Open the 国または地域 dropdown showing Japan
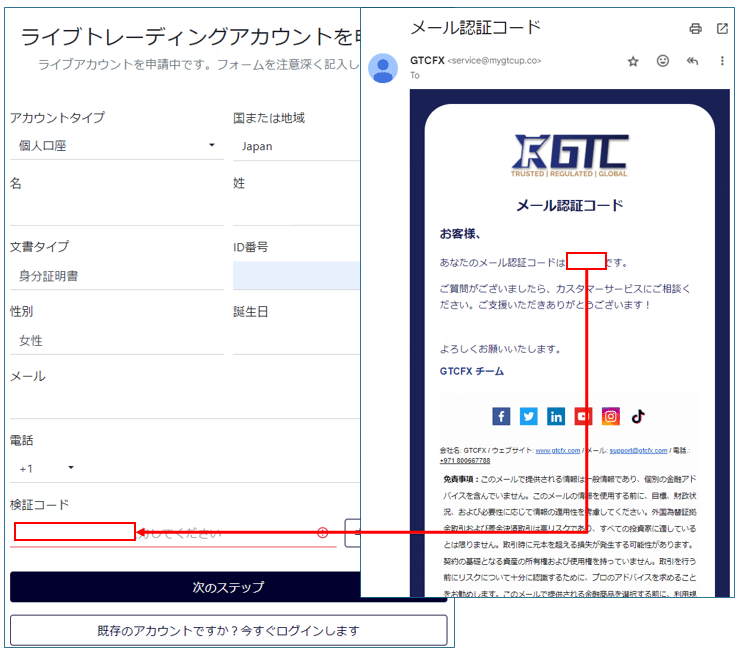740x657 pixels. click(x=296, y=146)
